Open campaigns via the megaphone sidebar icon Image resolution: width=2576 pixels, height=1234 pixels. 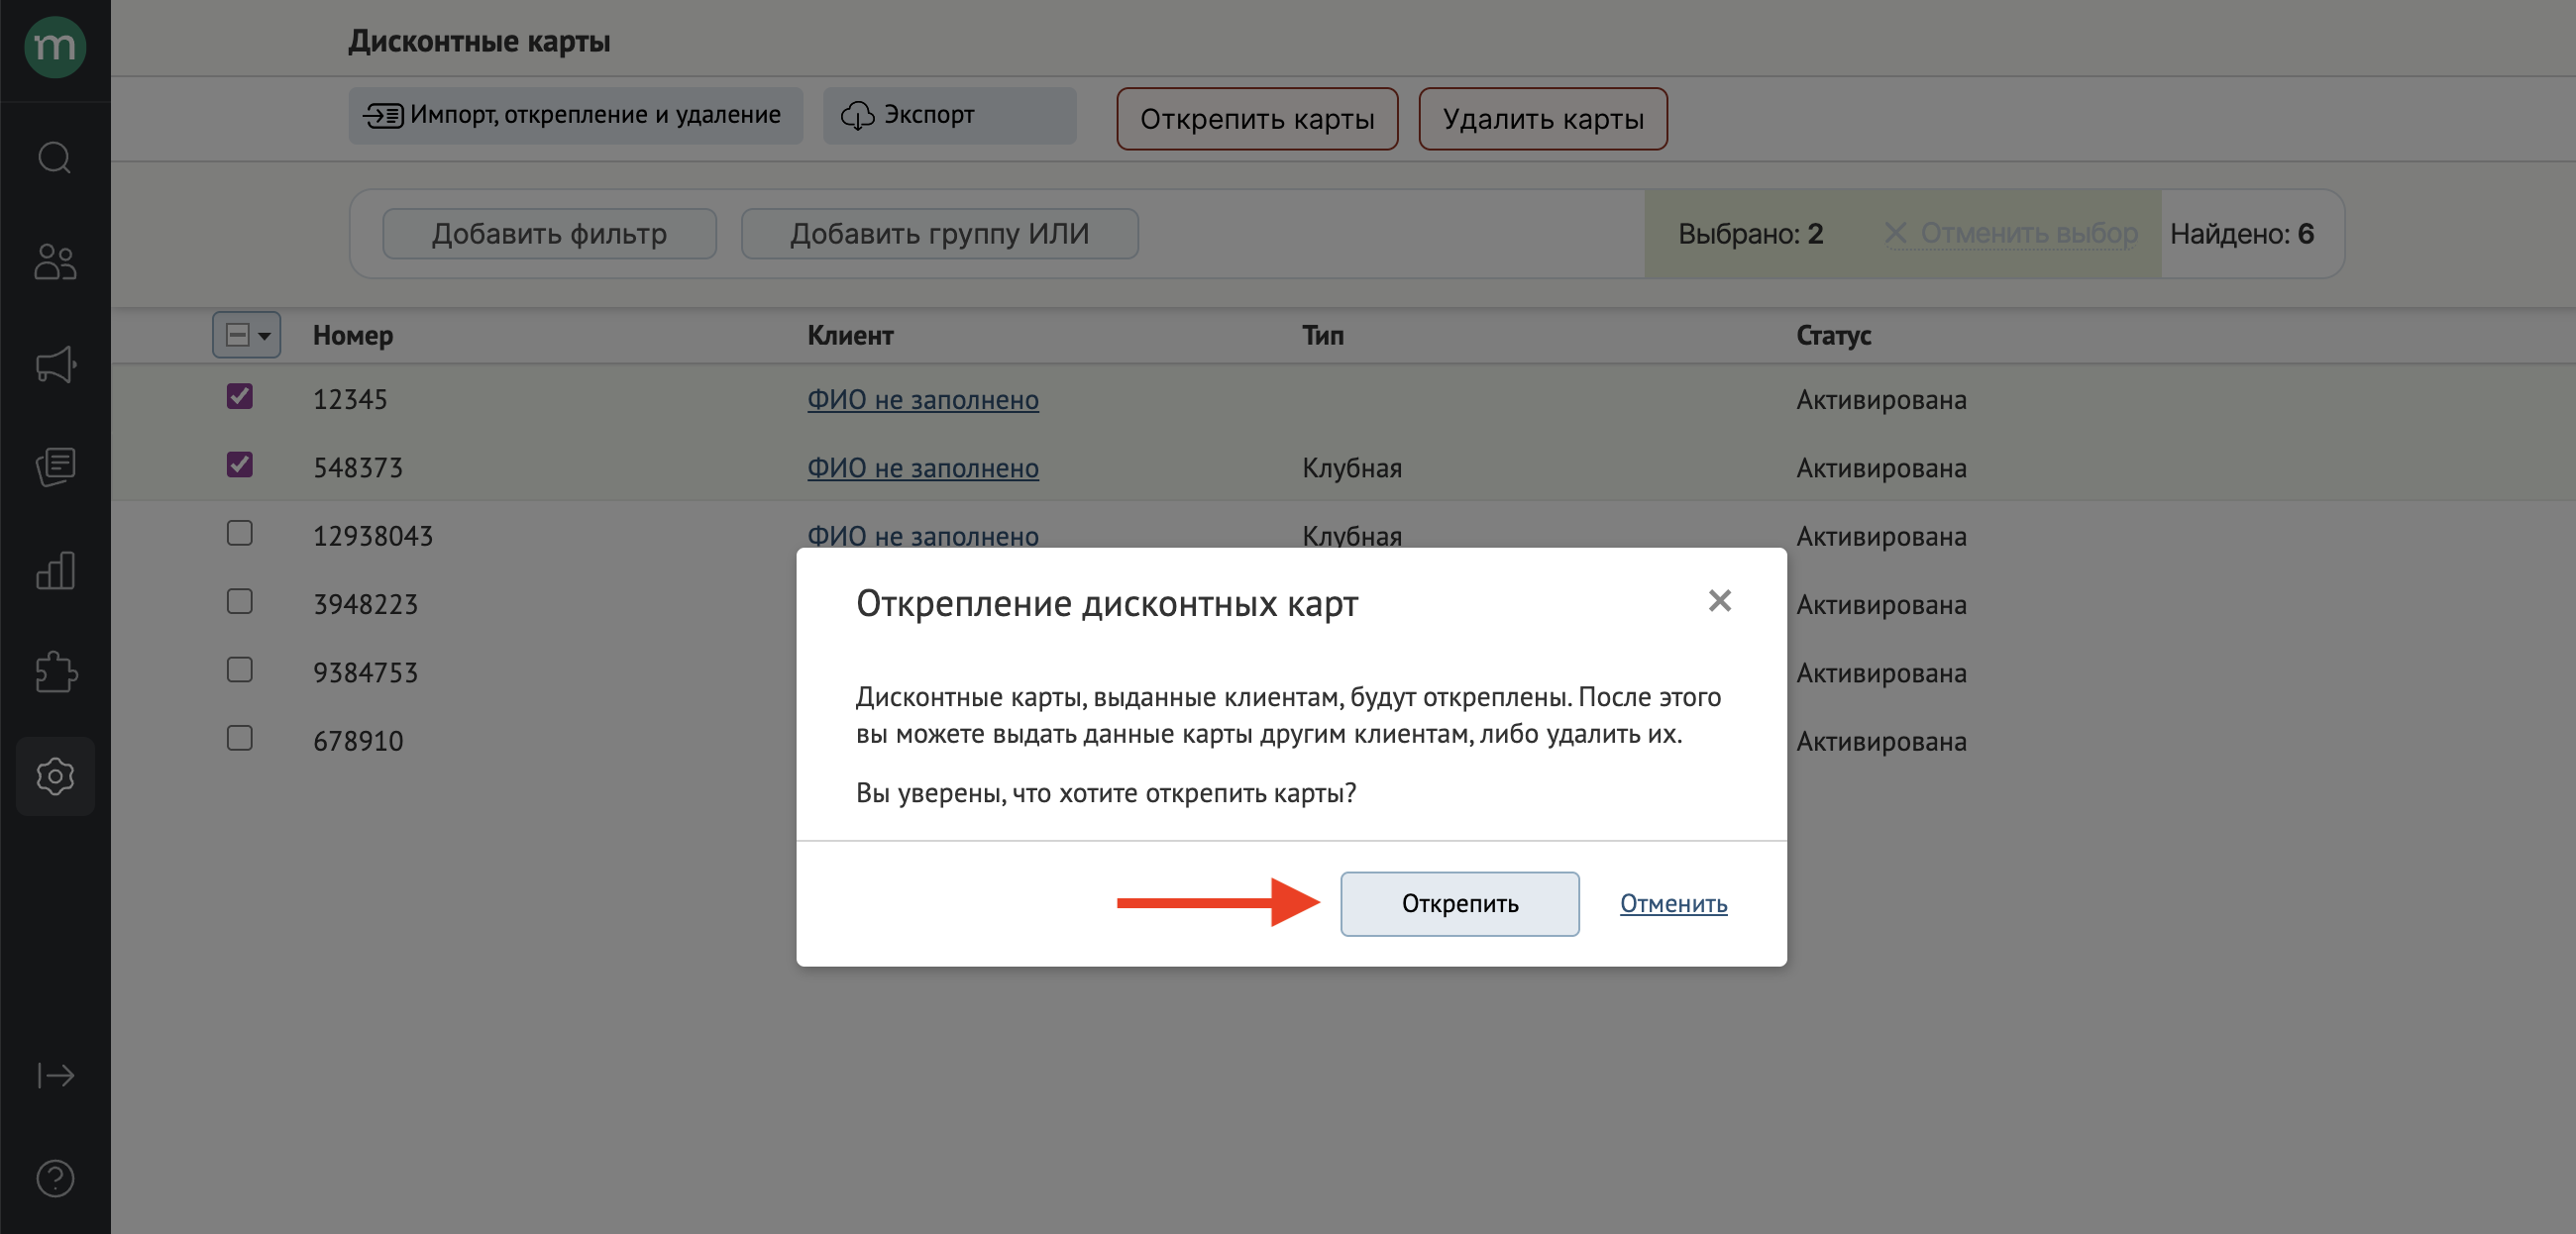point(55,365)
